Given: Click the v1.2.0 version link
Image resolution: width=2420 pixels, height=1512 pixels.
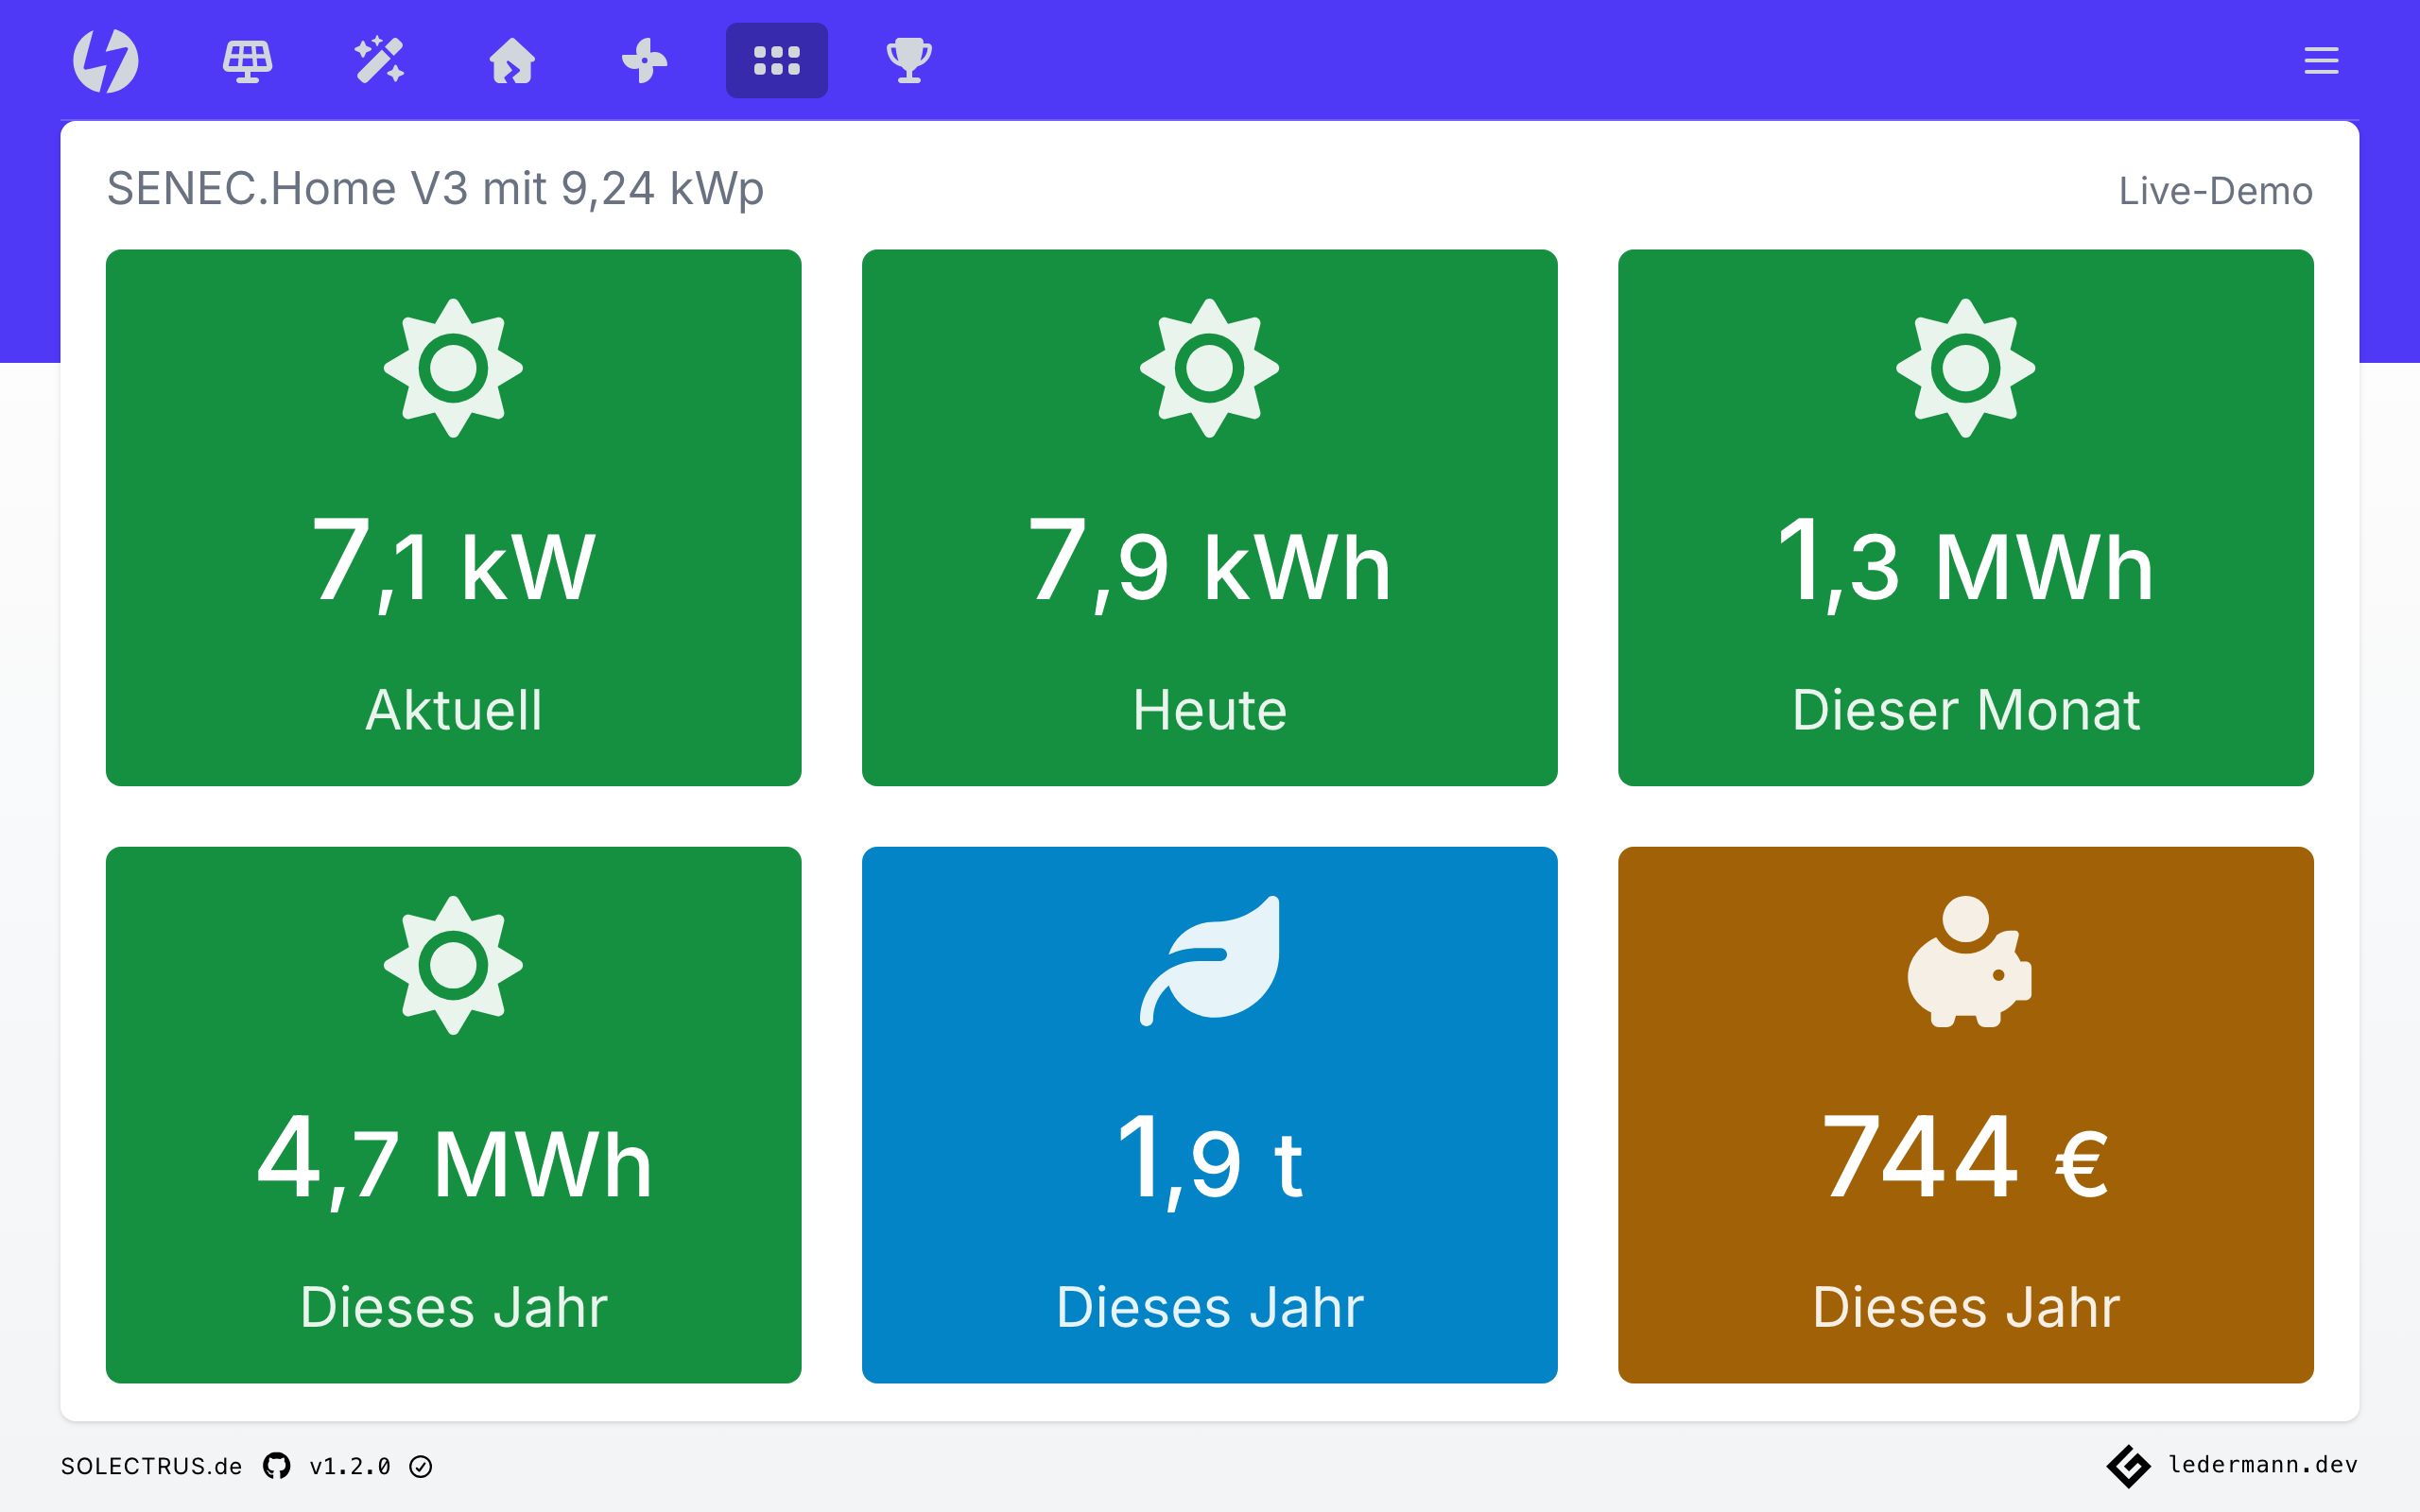Looking at the screenshot, I should (350, 1466).
